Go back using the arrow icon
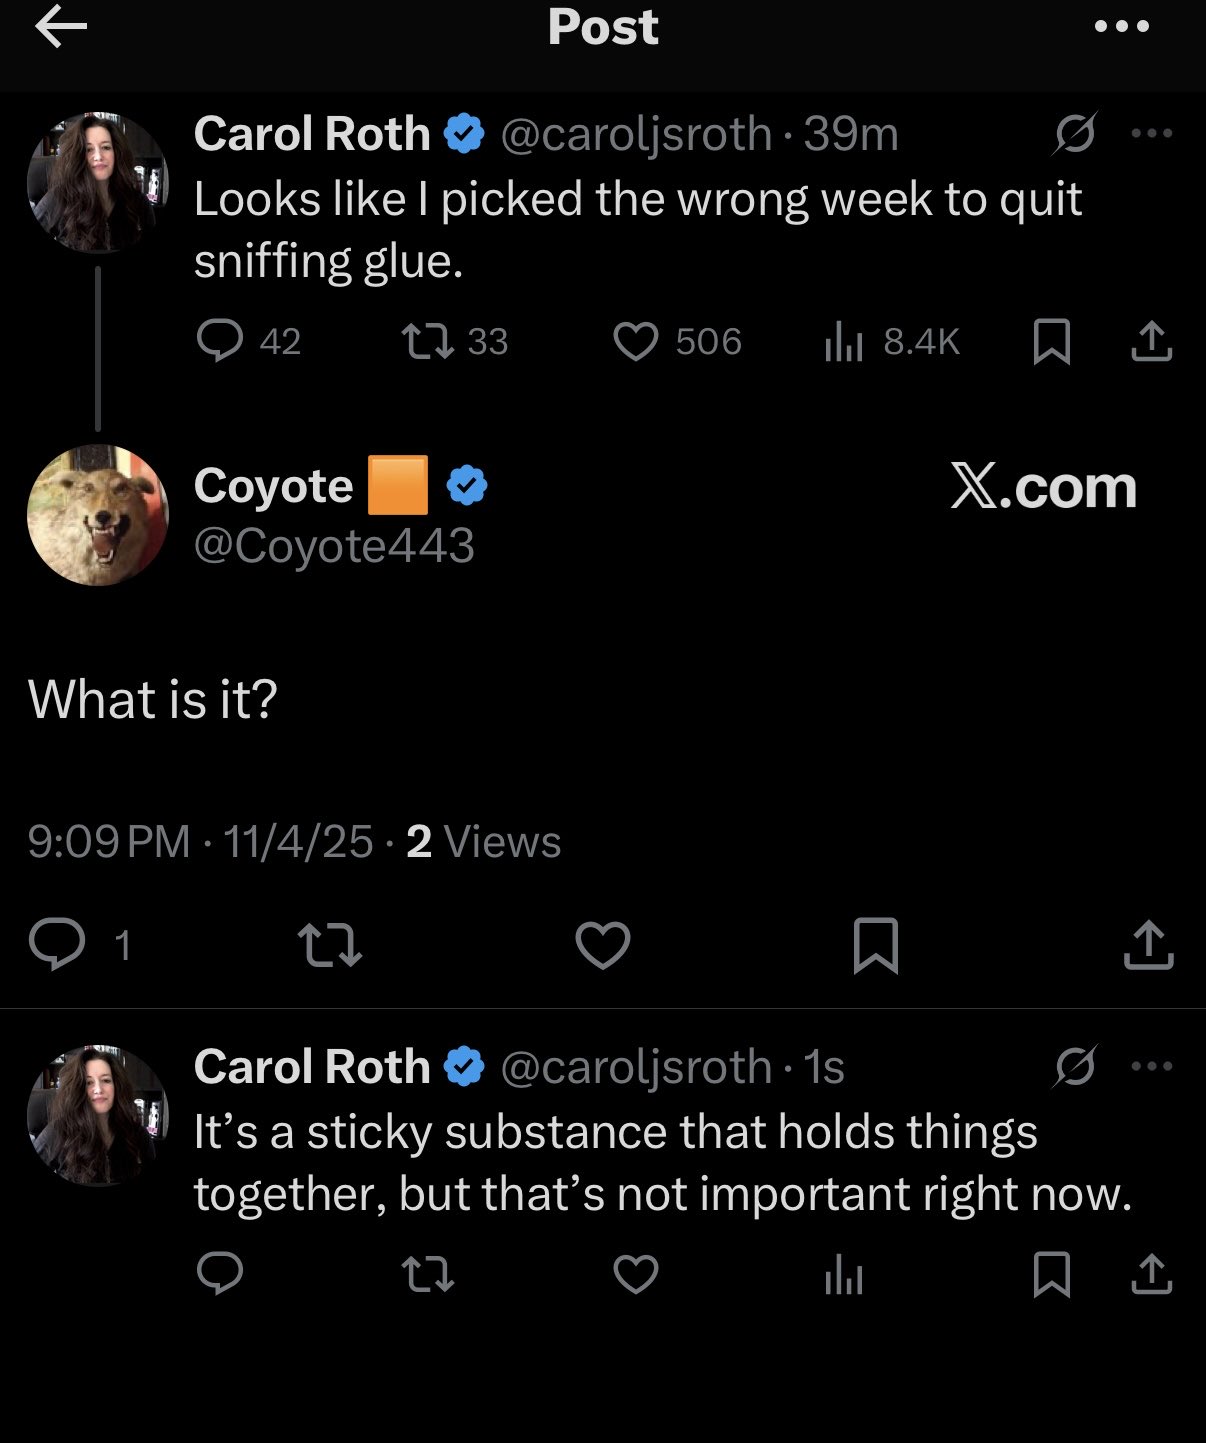 pos(61,28)
